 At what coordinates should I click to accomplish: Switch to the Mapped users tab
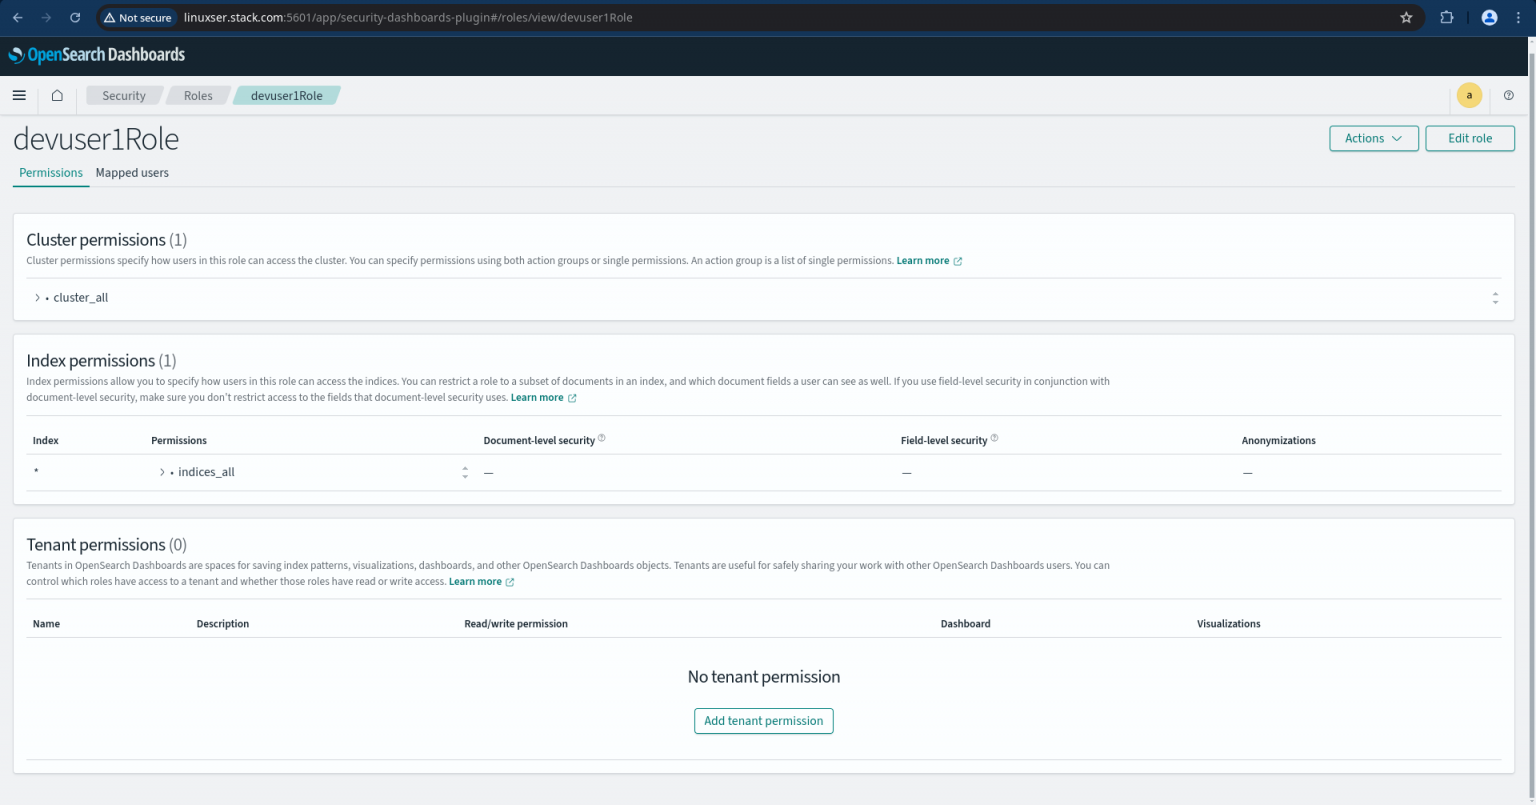[132, 172]
